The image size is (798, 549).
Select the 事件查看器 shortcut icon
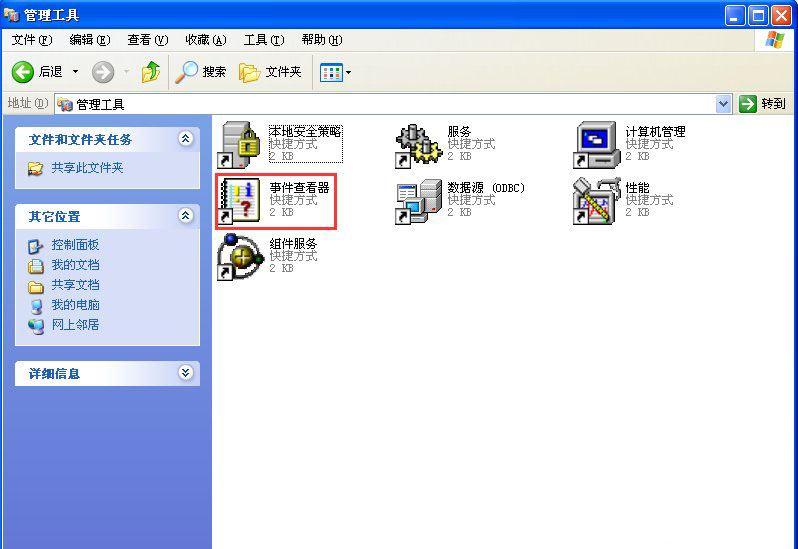point(239,200)
